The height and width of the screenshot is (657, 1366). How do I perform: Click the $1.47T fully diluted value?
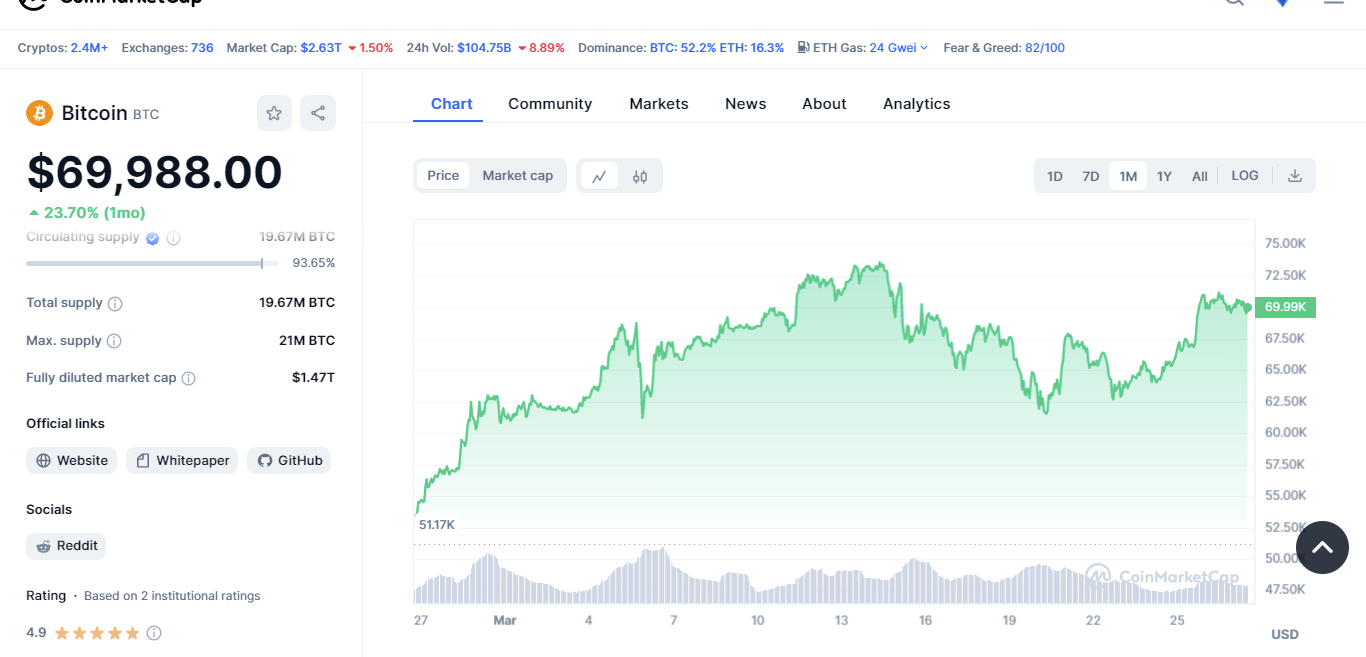pos(313,378)
